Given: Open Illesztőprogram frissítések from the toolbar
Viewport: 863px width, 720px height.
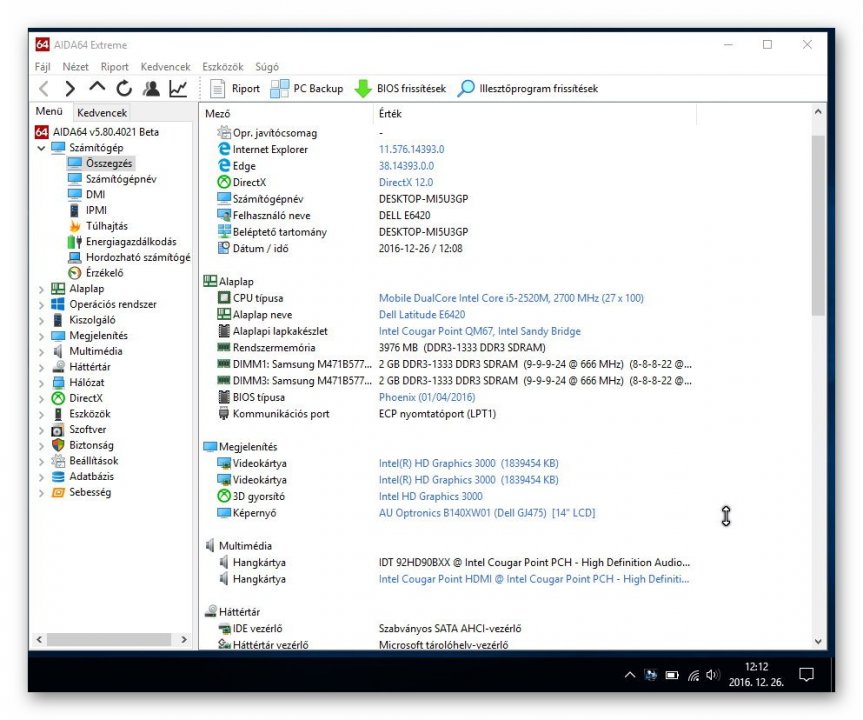Looking at the screenshot, I should click(x=528, y=89).
